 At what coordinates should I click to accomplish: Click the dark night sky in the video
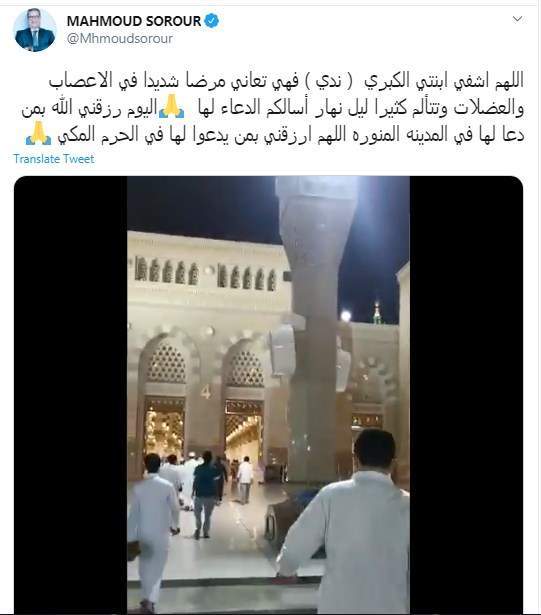click(x=204, y=206)
